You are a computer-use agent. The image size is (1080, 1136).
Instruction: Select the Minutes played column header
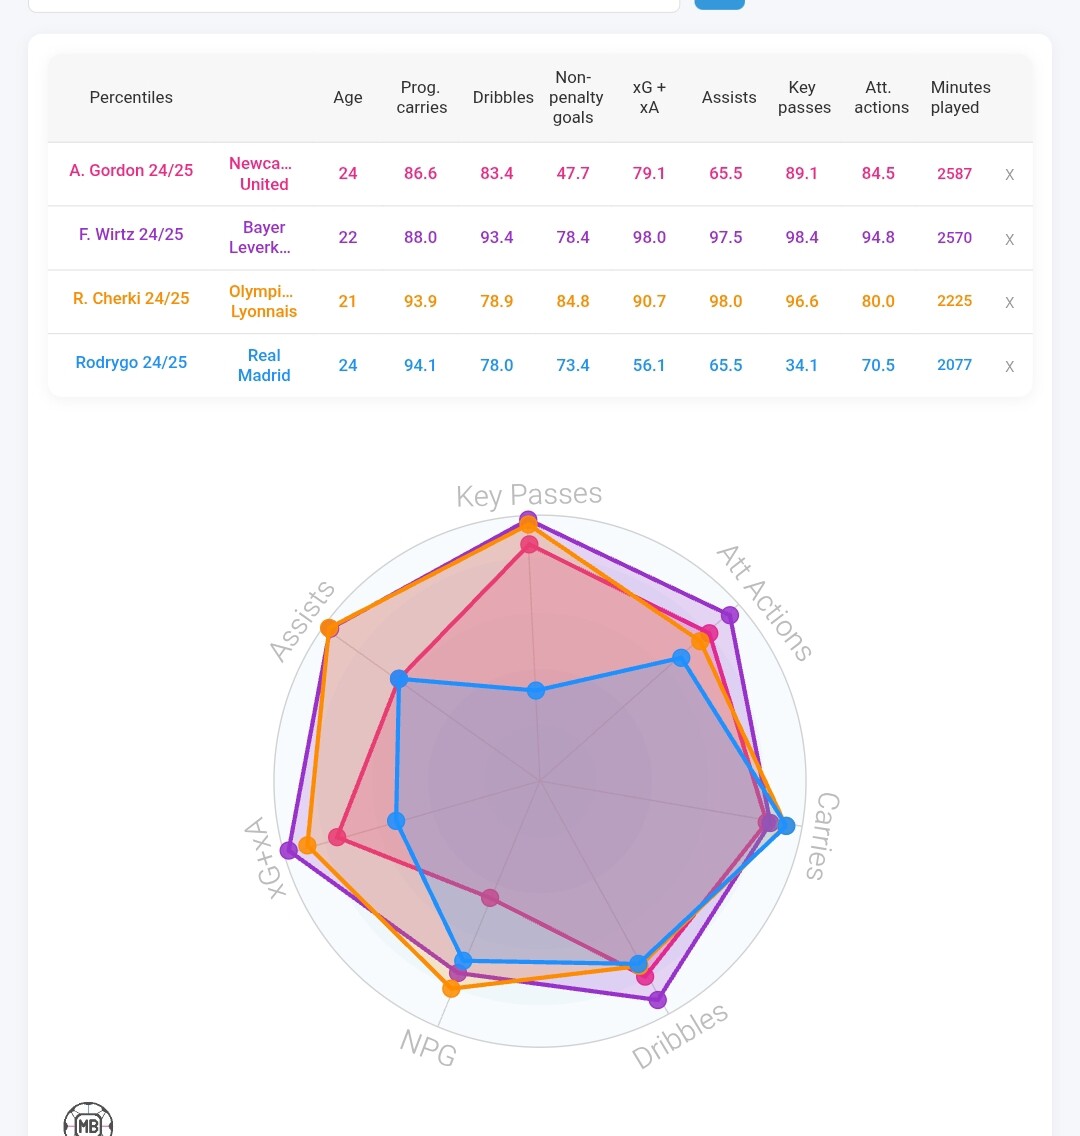(959, 97)
